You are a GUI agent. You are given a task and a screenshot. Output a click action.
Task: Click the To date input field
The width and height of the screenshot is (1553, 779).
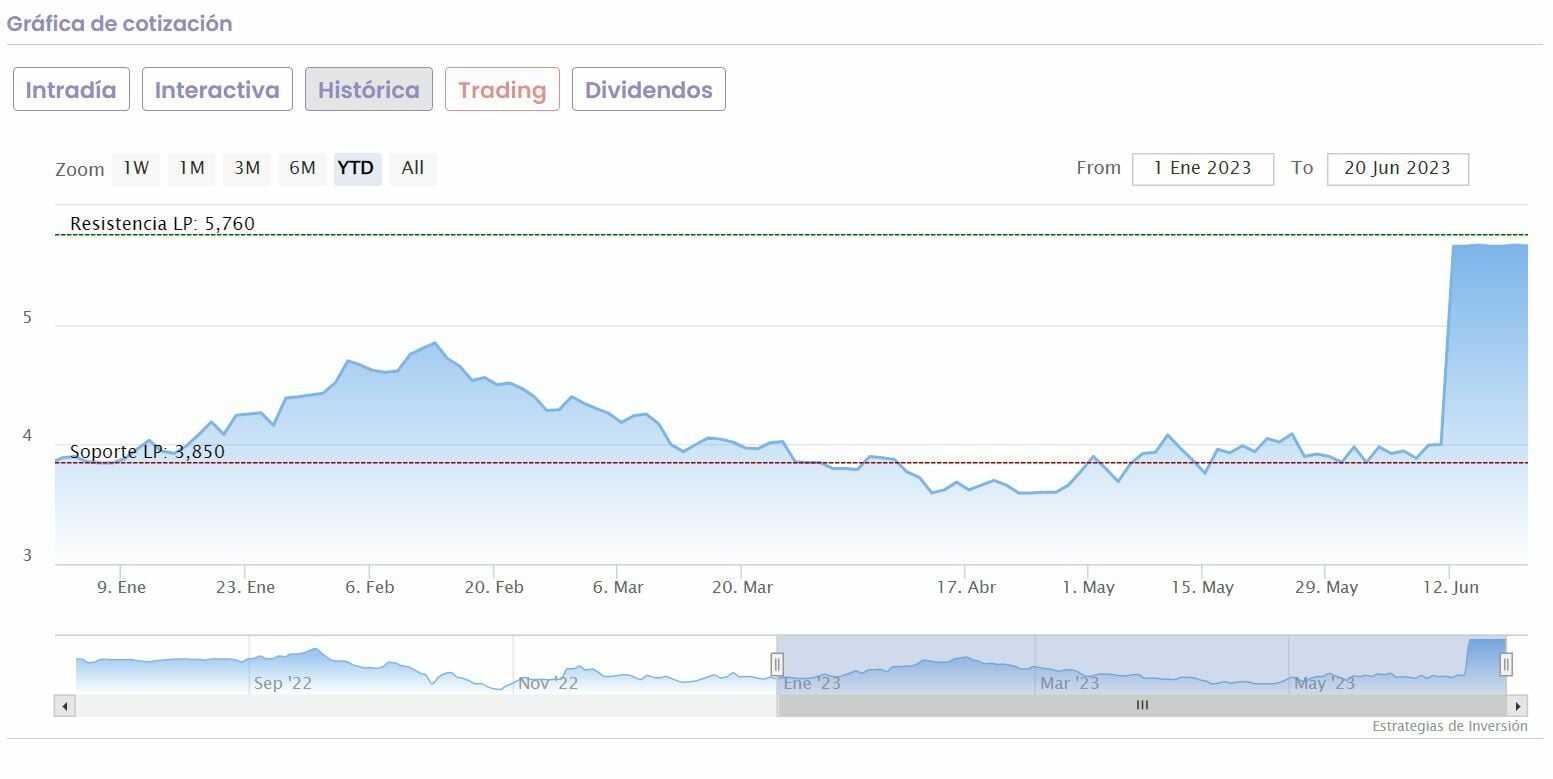coord(1397,169)
